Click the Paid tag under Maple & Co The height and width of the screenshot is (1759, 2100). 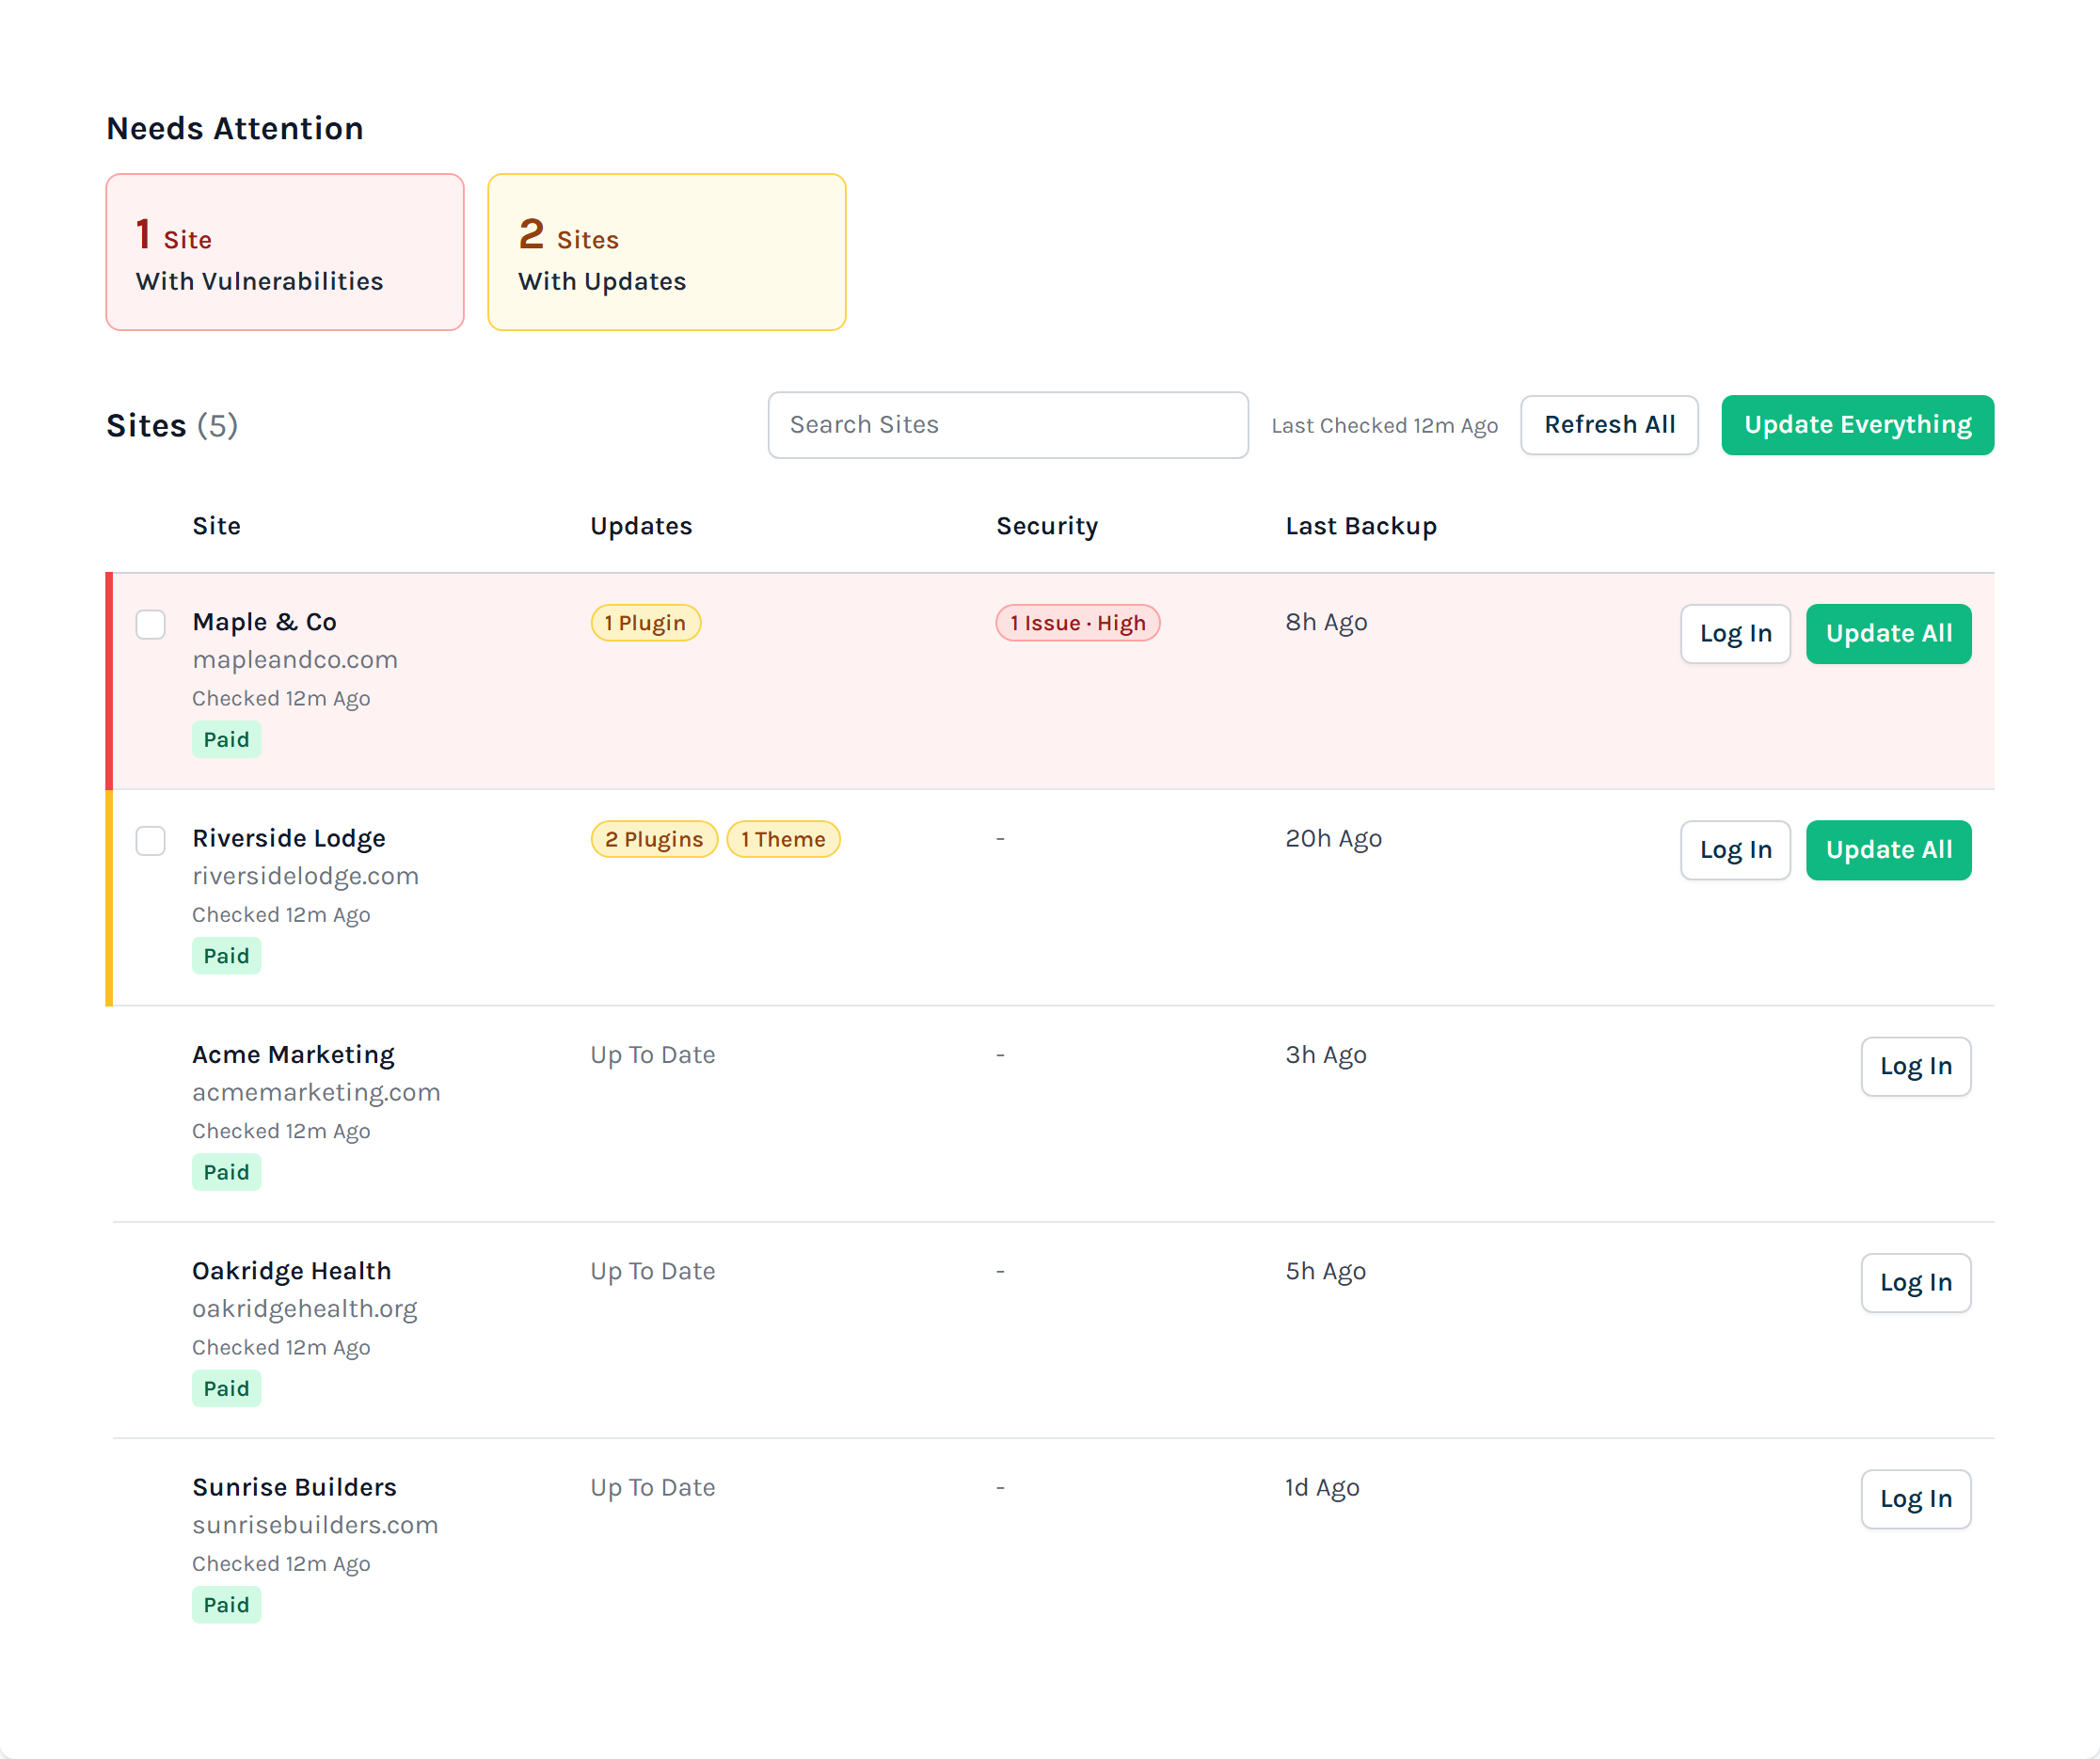click(x=226, y=740)
